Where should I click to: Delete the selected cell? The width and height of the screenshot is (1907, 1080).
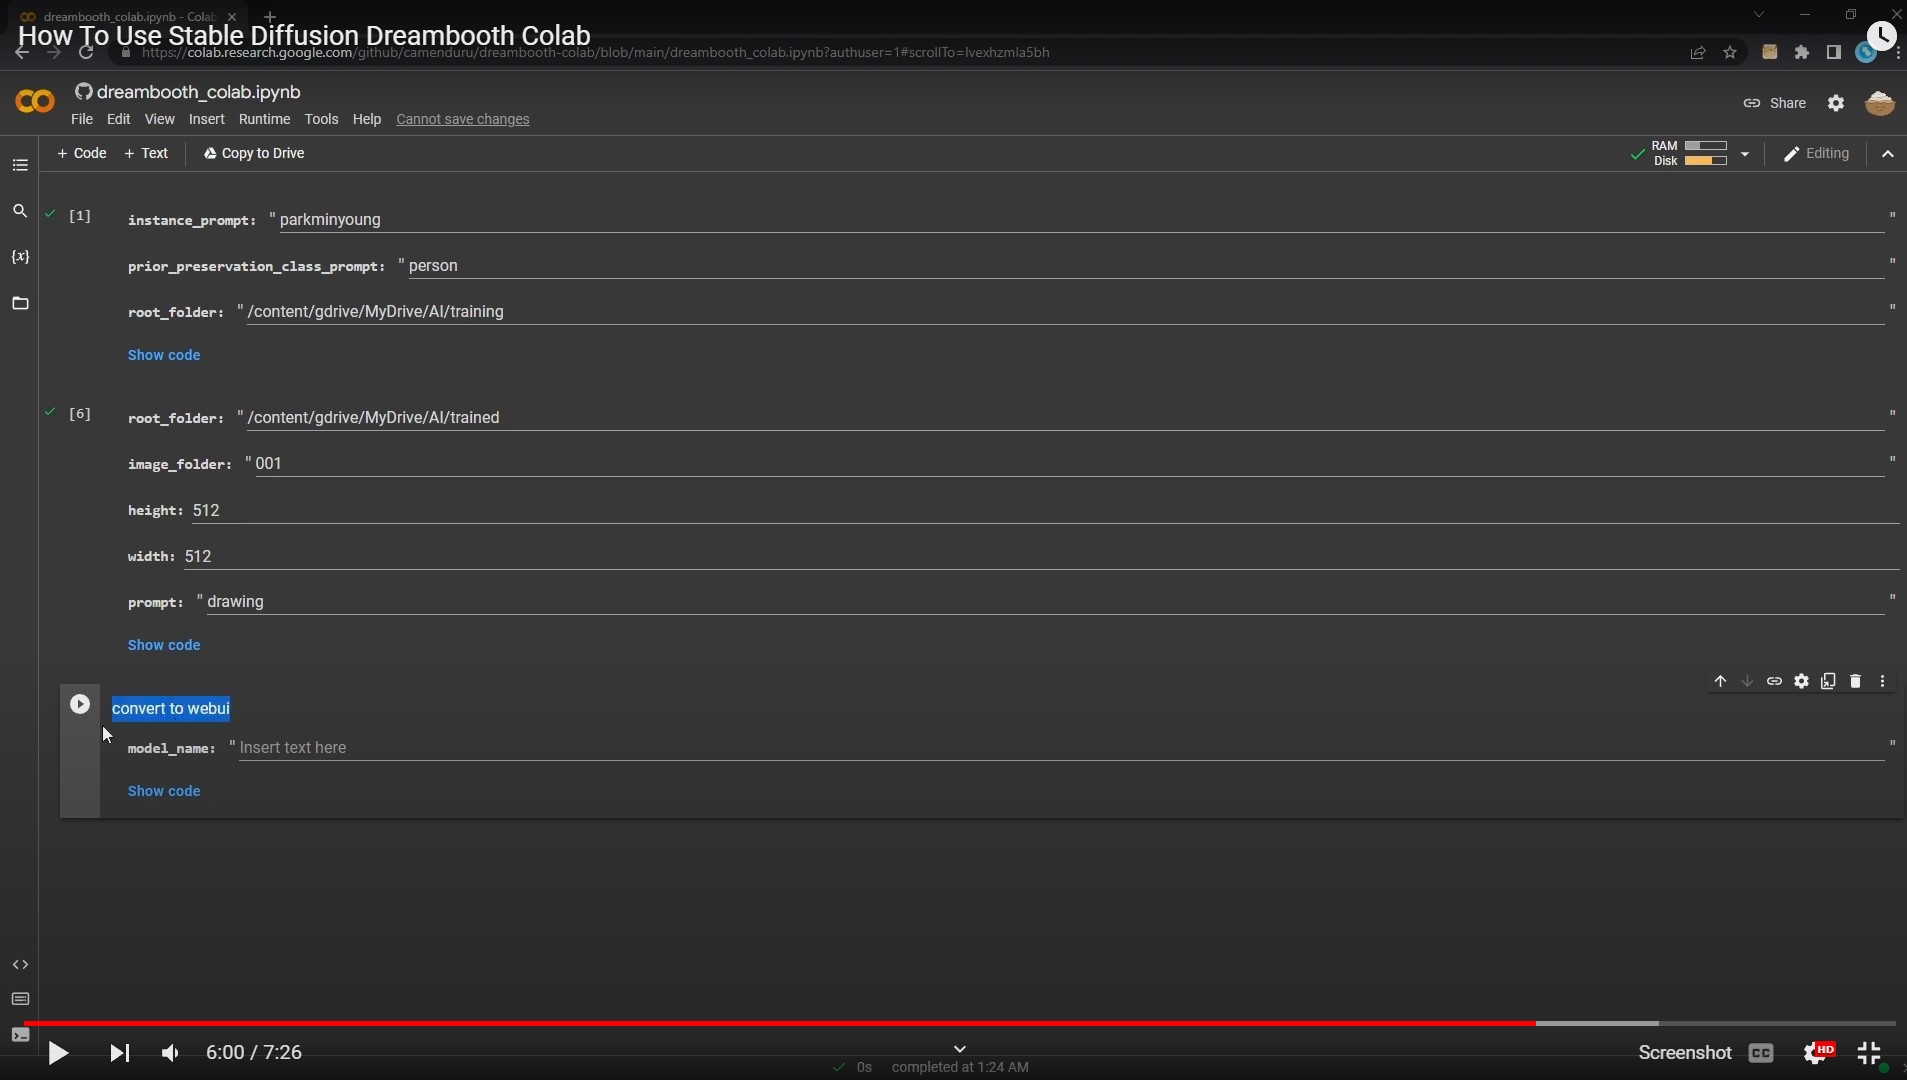[x=1855, y=681]
